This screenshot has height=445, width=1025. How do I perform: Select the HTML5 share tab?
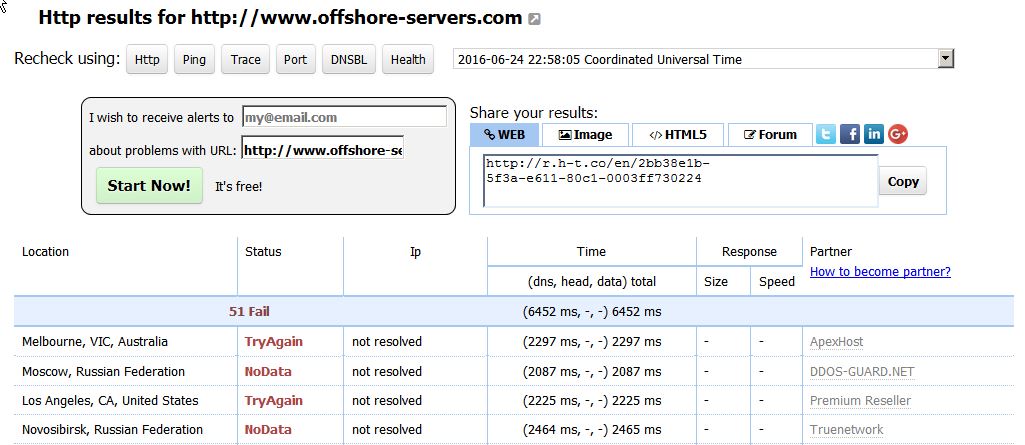pos(678,135)
